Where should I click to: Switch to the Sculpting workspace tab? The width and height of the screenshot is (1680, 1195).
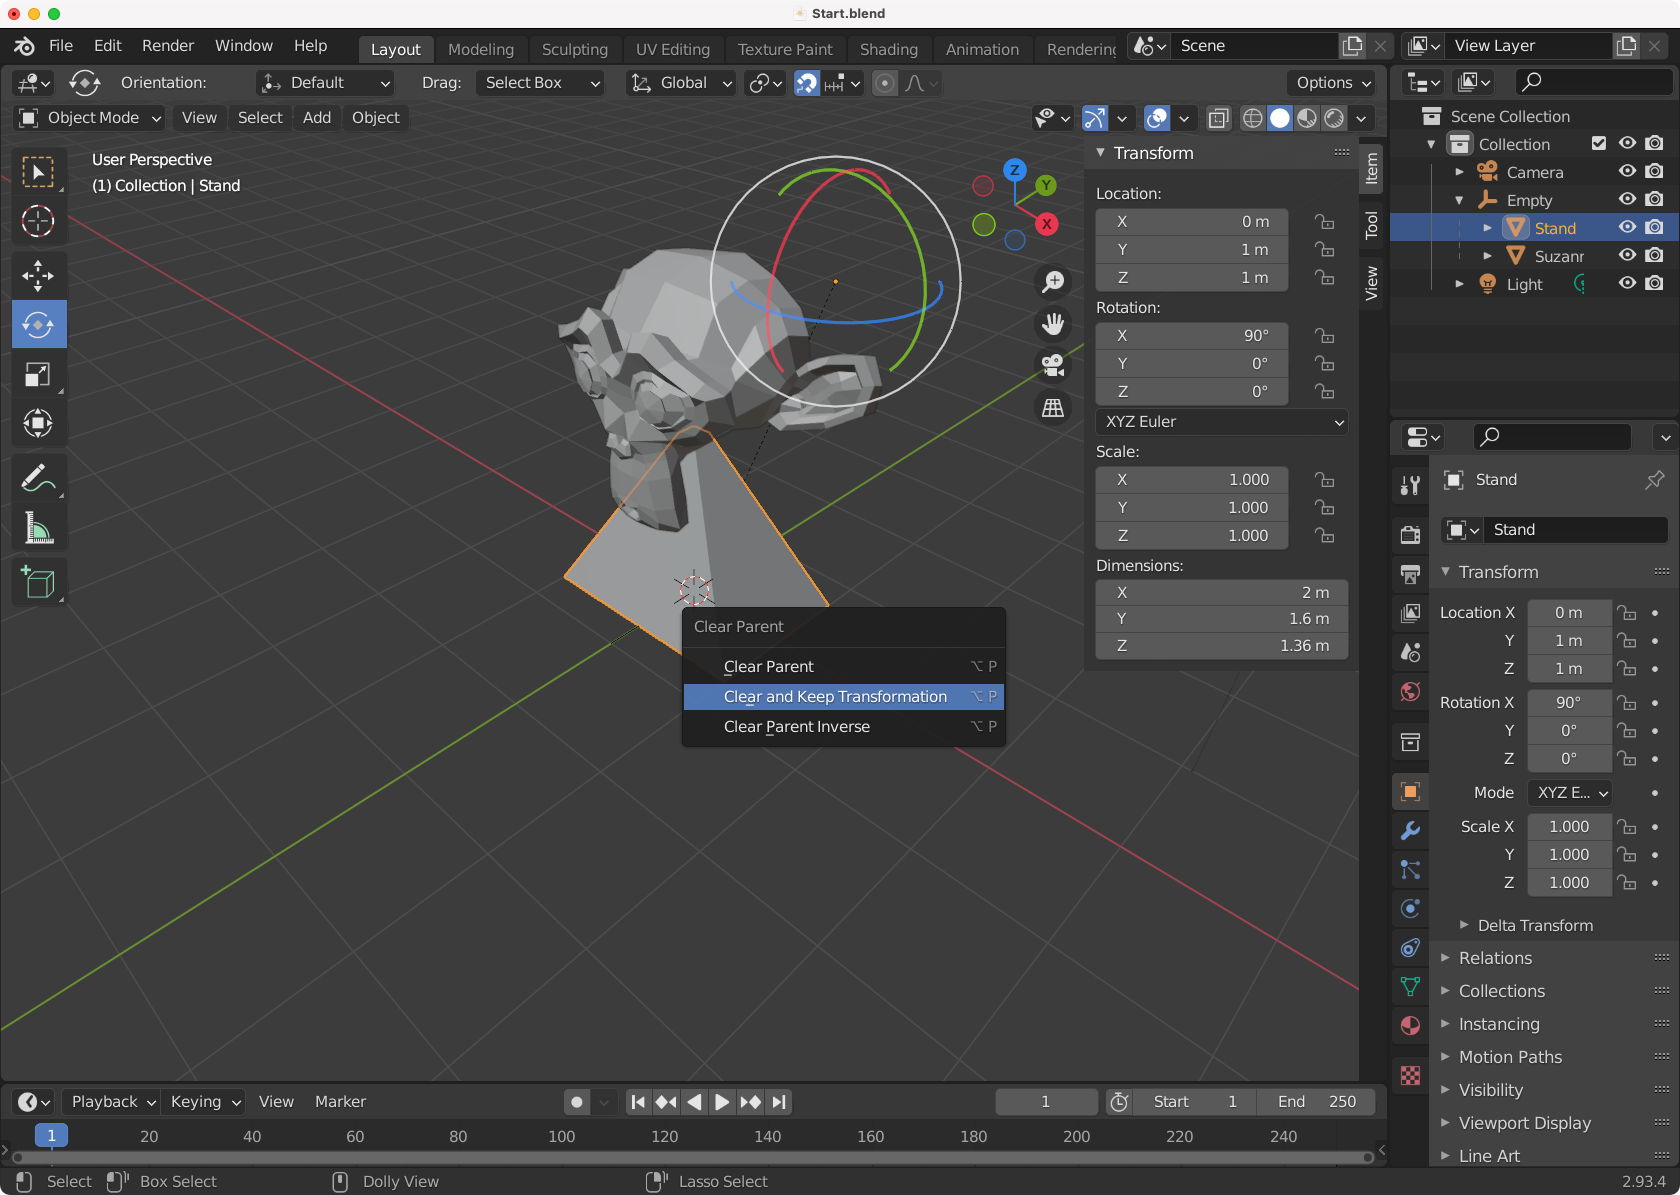(x=574, y=49)
